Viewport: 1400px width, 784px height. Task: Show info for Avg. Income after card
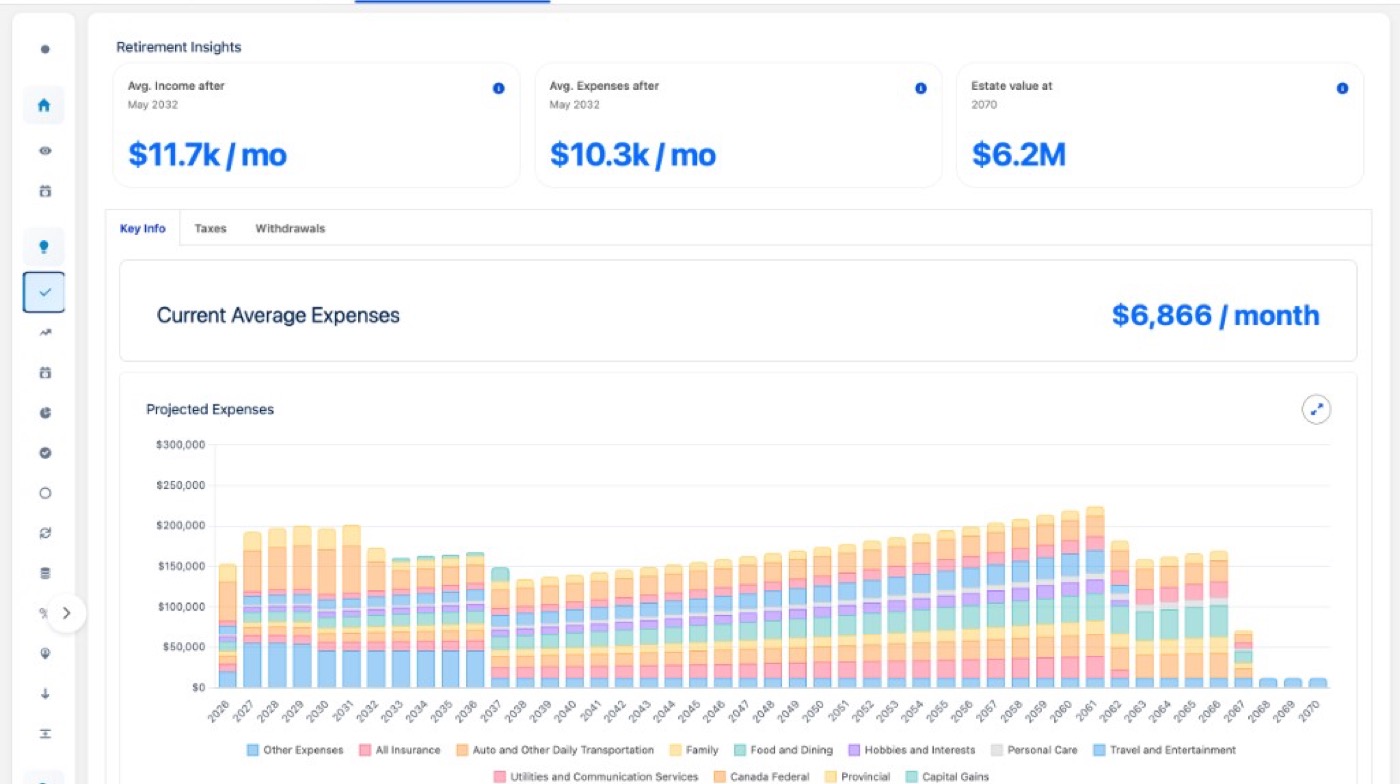(498, 88)
